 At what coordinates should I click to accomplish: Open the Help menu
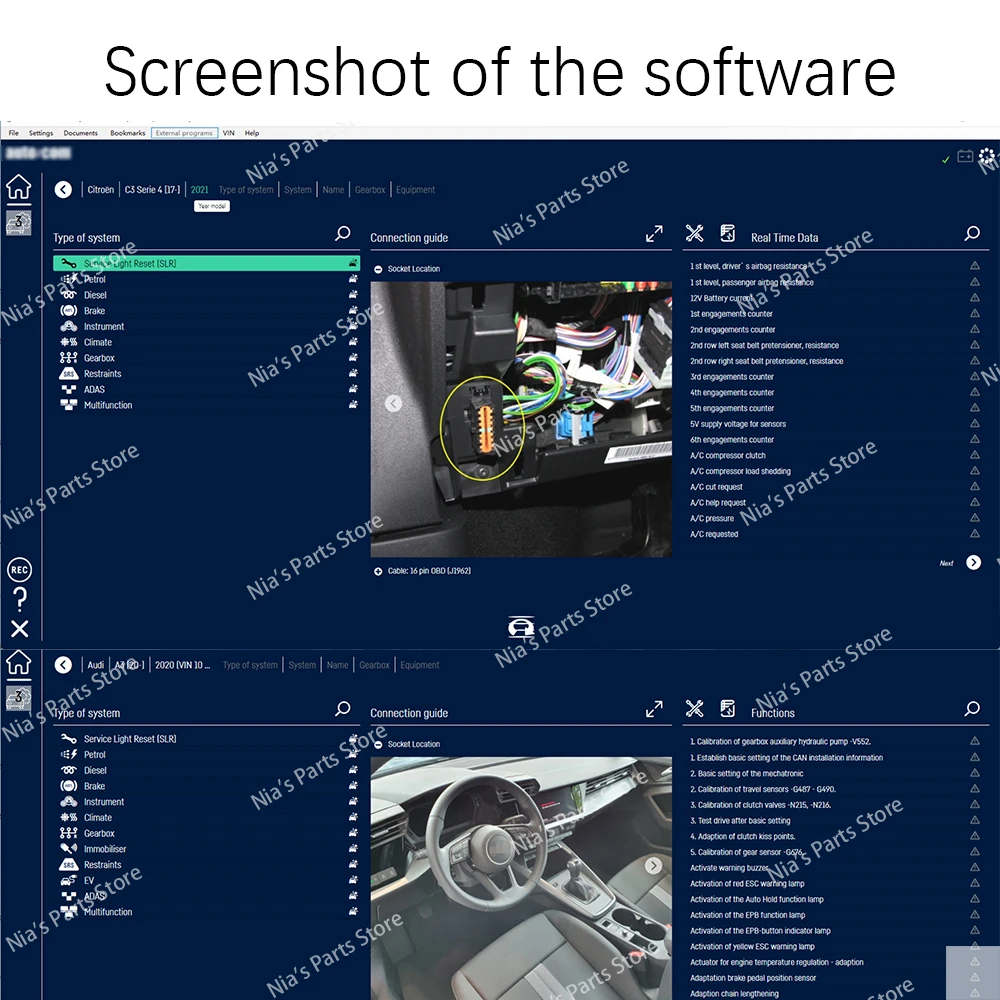tap(252, 133)
